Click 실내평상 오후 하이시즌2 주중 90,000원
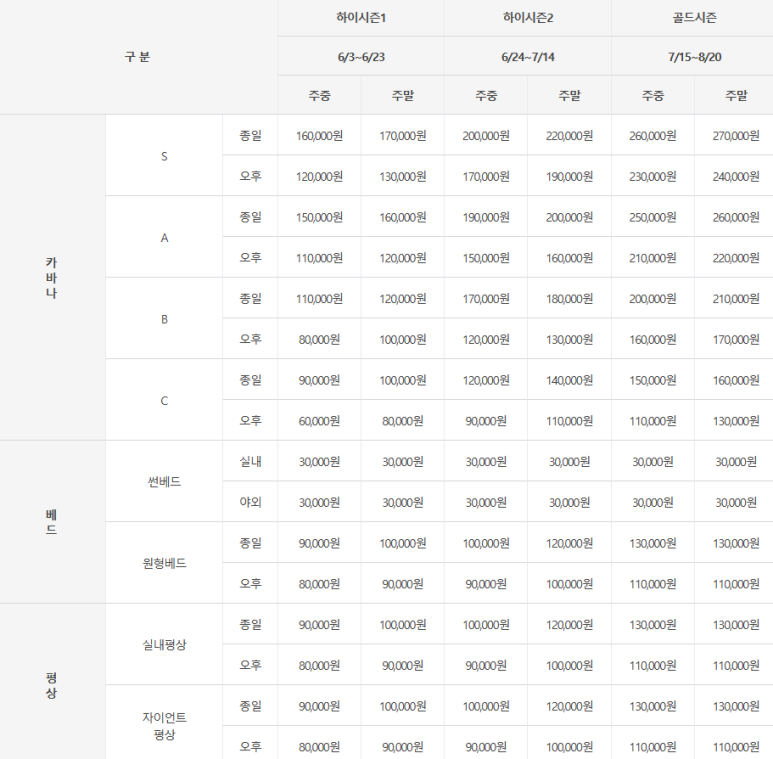Screen dimensions: 773x759 pos(486,665)
